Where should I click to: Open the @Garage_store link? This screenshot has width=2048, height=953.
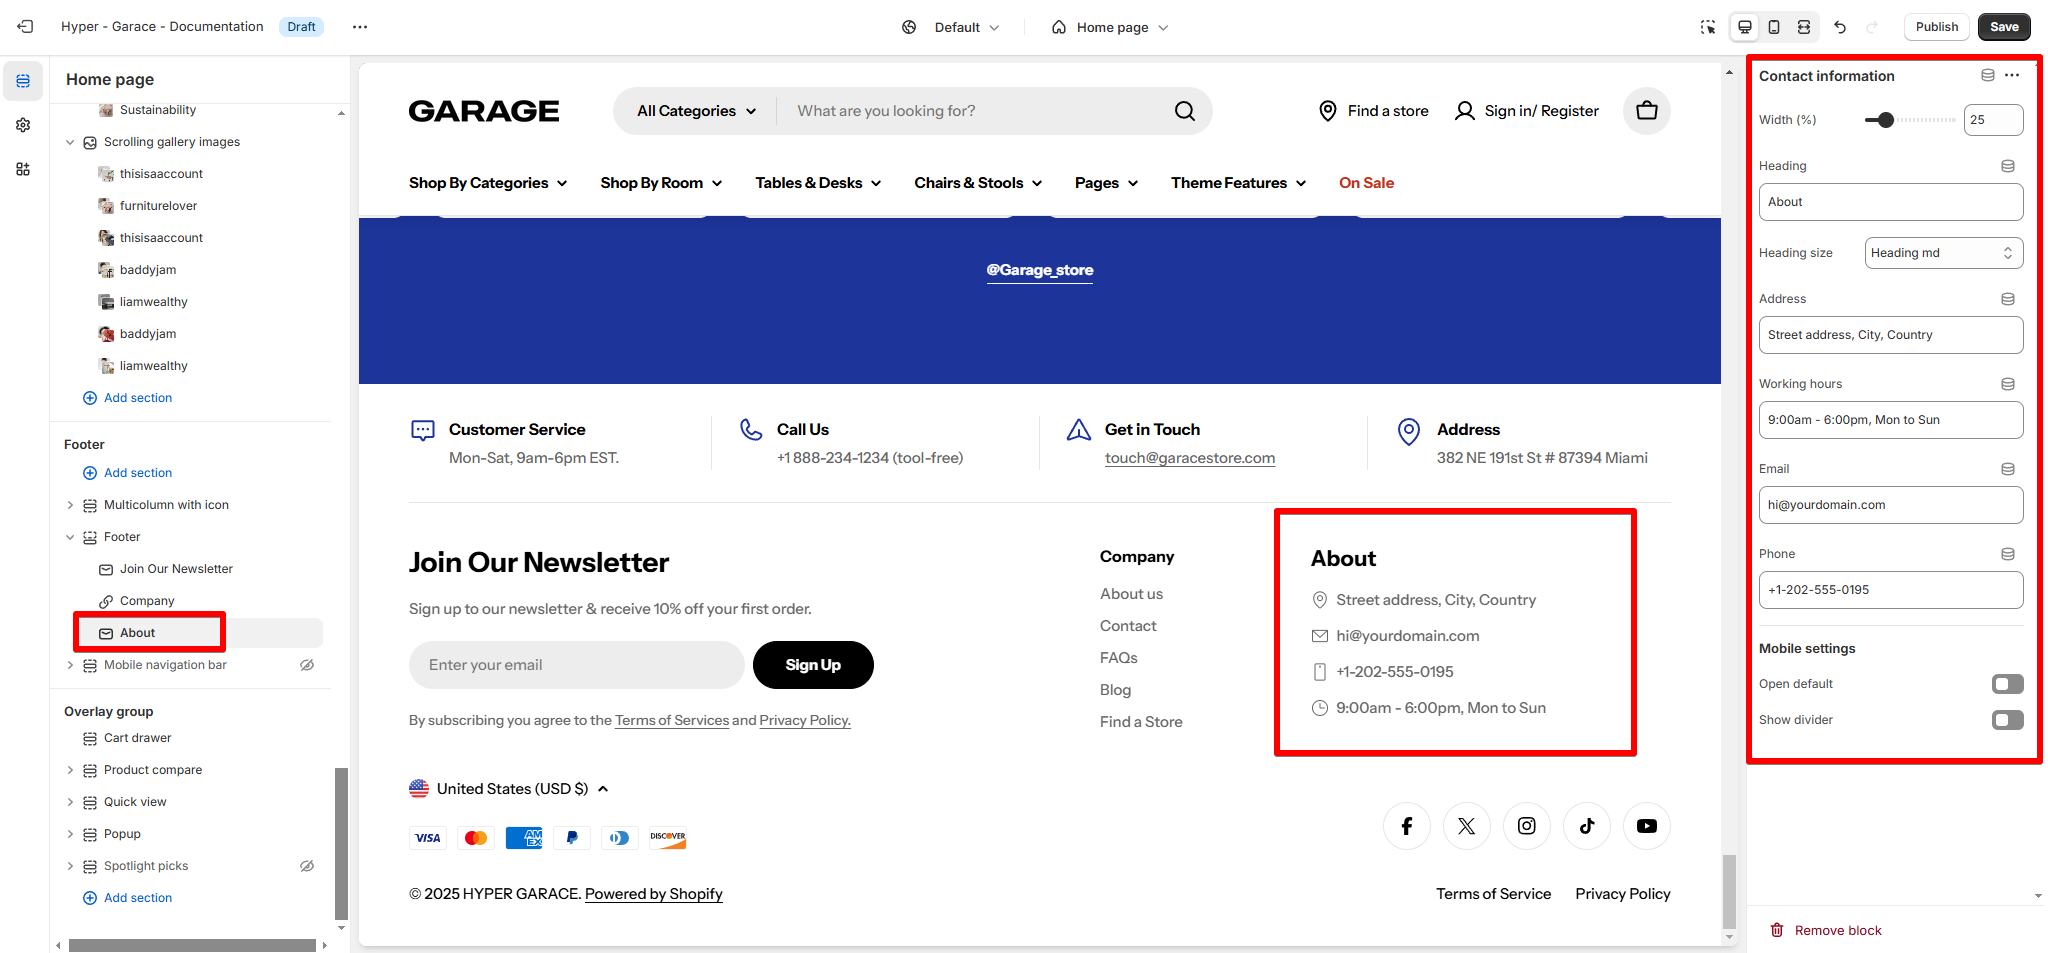pyautogui.click(x=1040, y=270)
